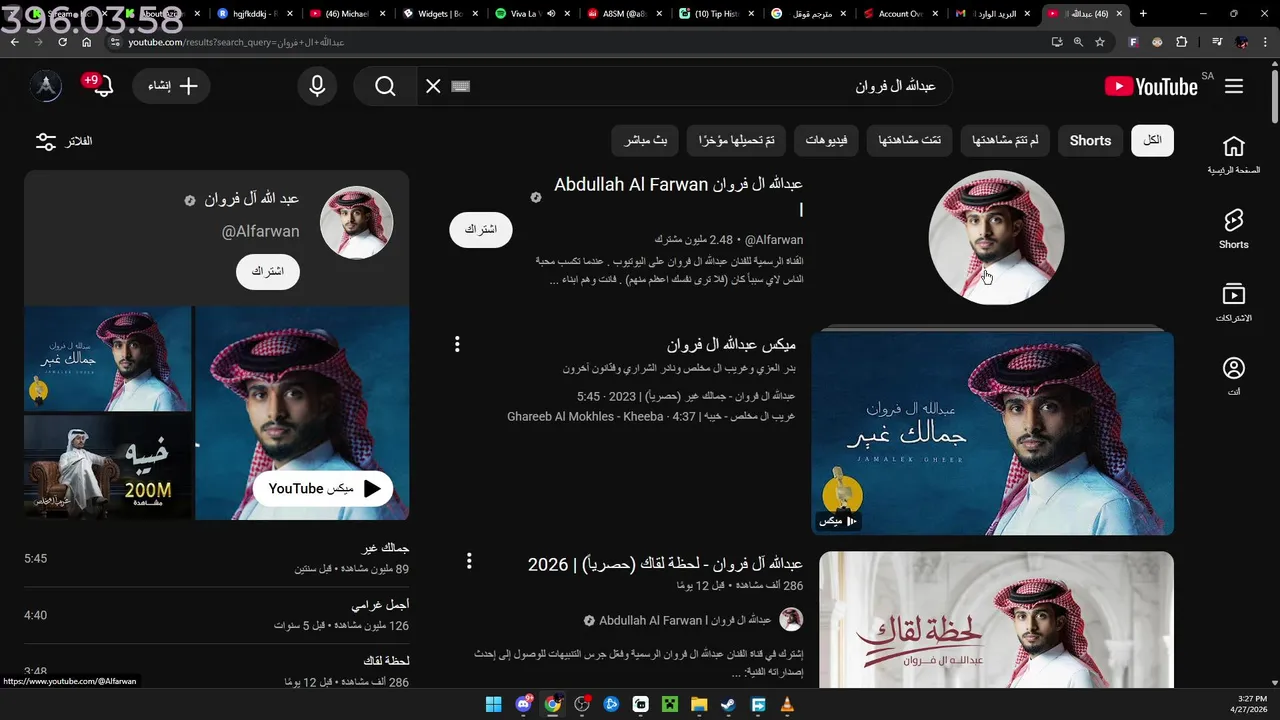Select the بث مباشر filter chip

(646, 141)
